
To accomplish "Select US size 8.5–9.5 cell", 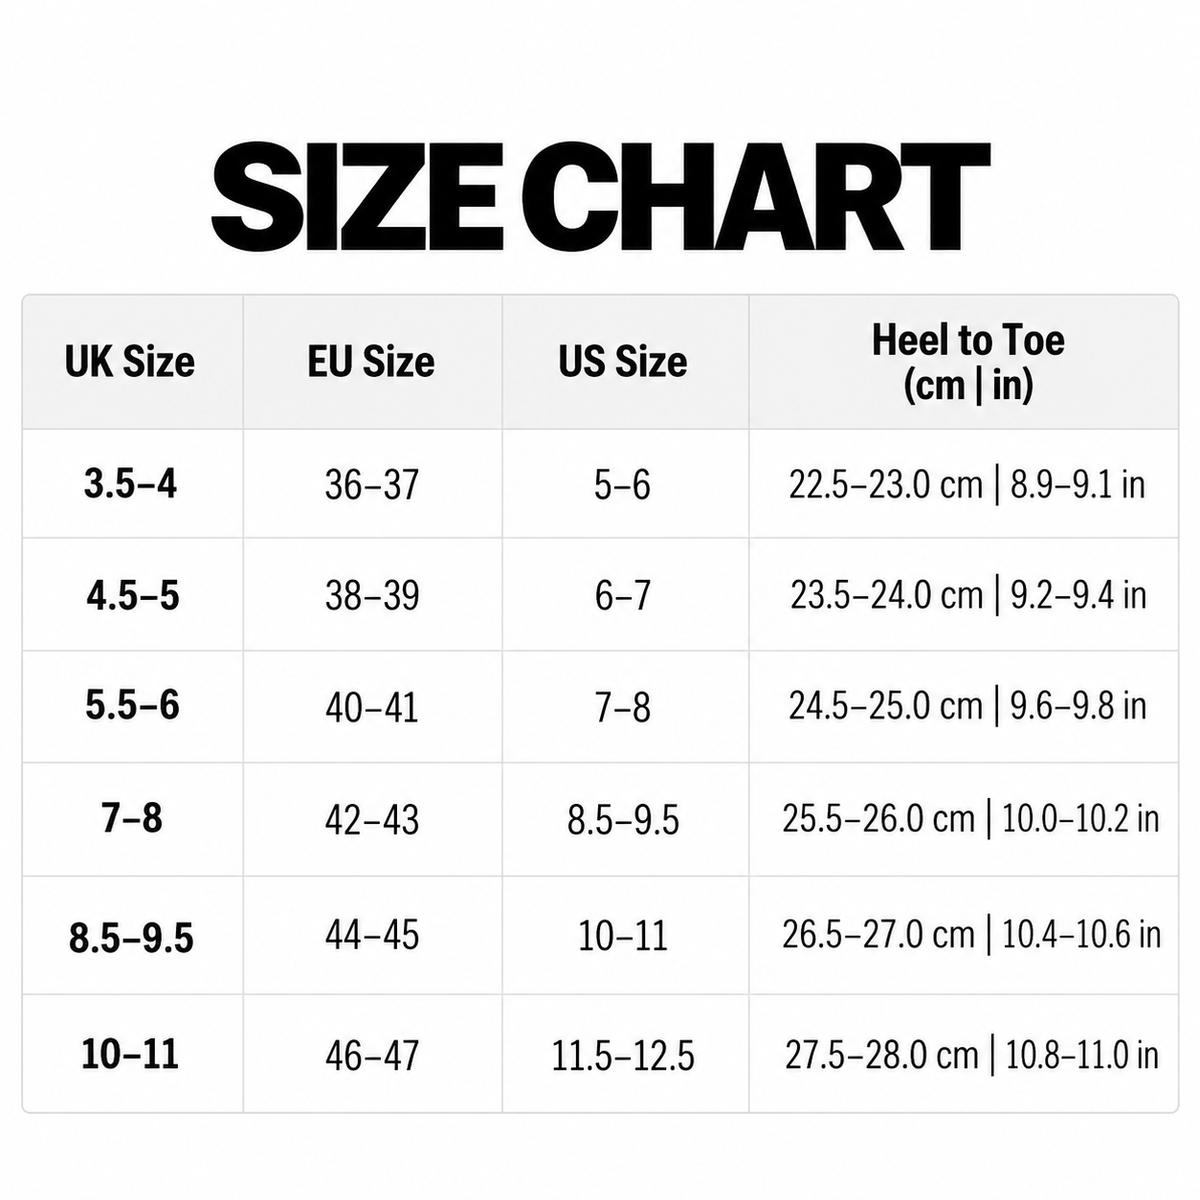I will pyautogui.click(x=623, y=821).
